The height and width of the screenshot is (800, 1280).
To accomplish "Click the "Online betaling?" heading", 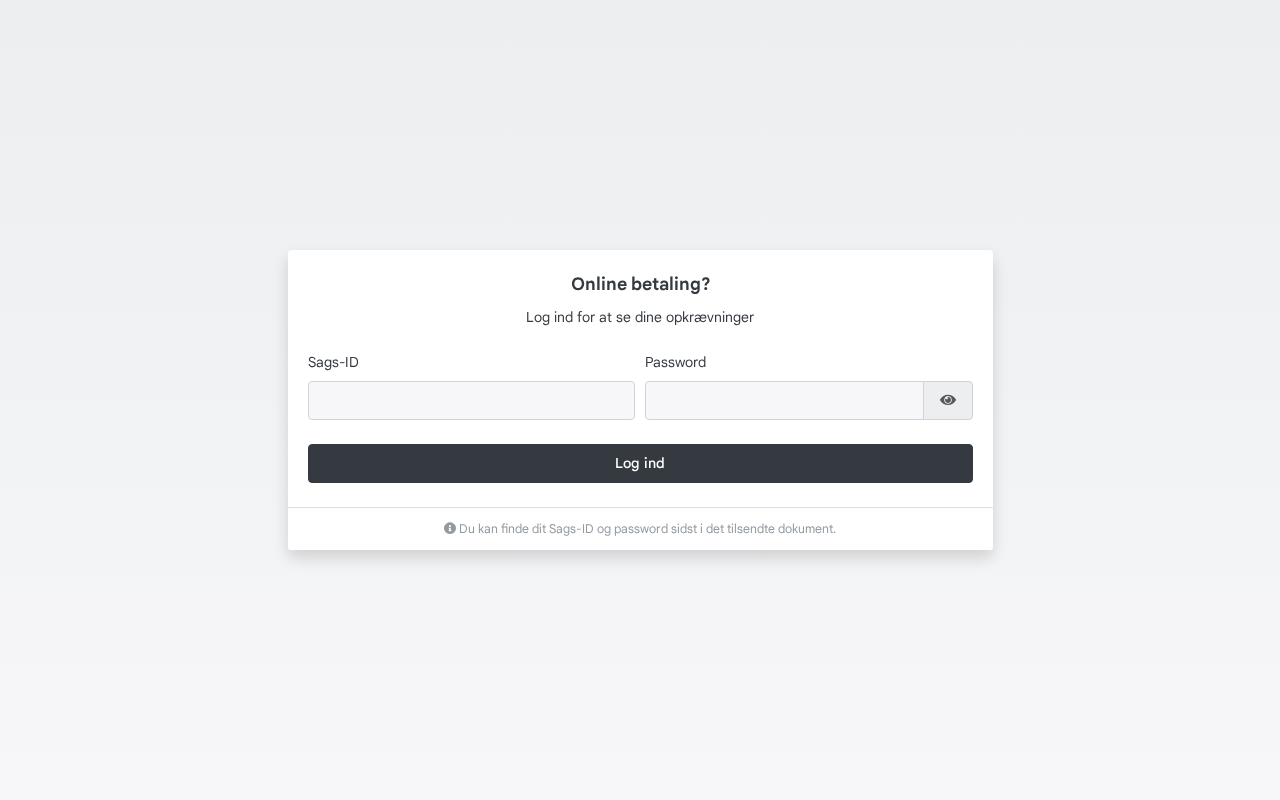I will point(640,284).
